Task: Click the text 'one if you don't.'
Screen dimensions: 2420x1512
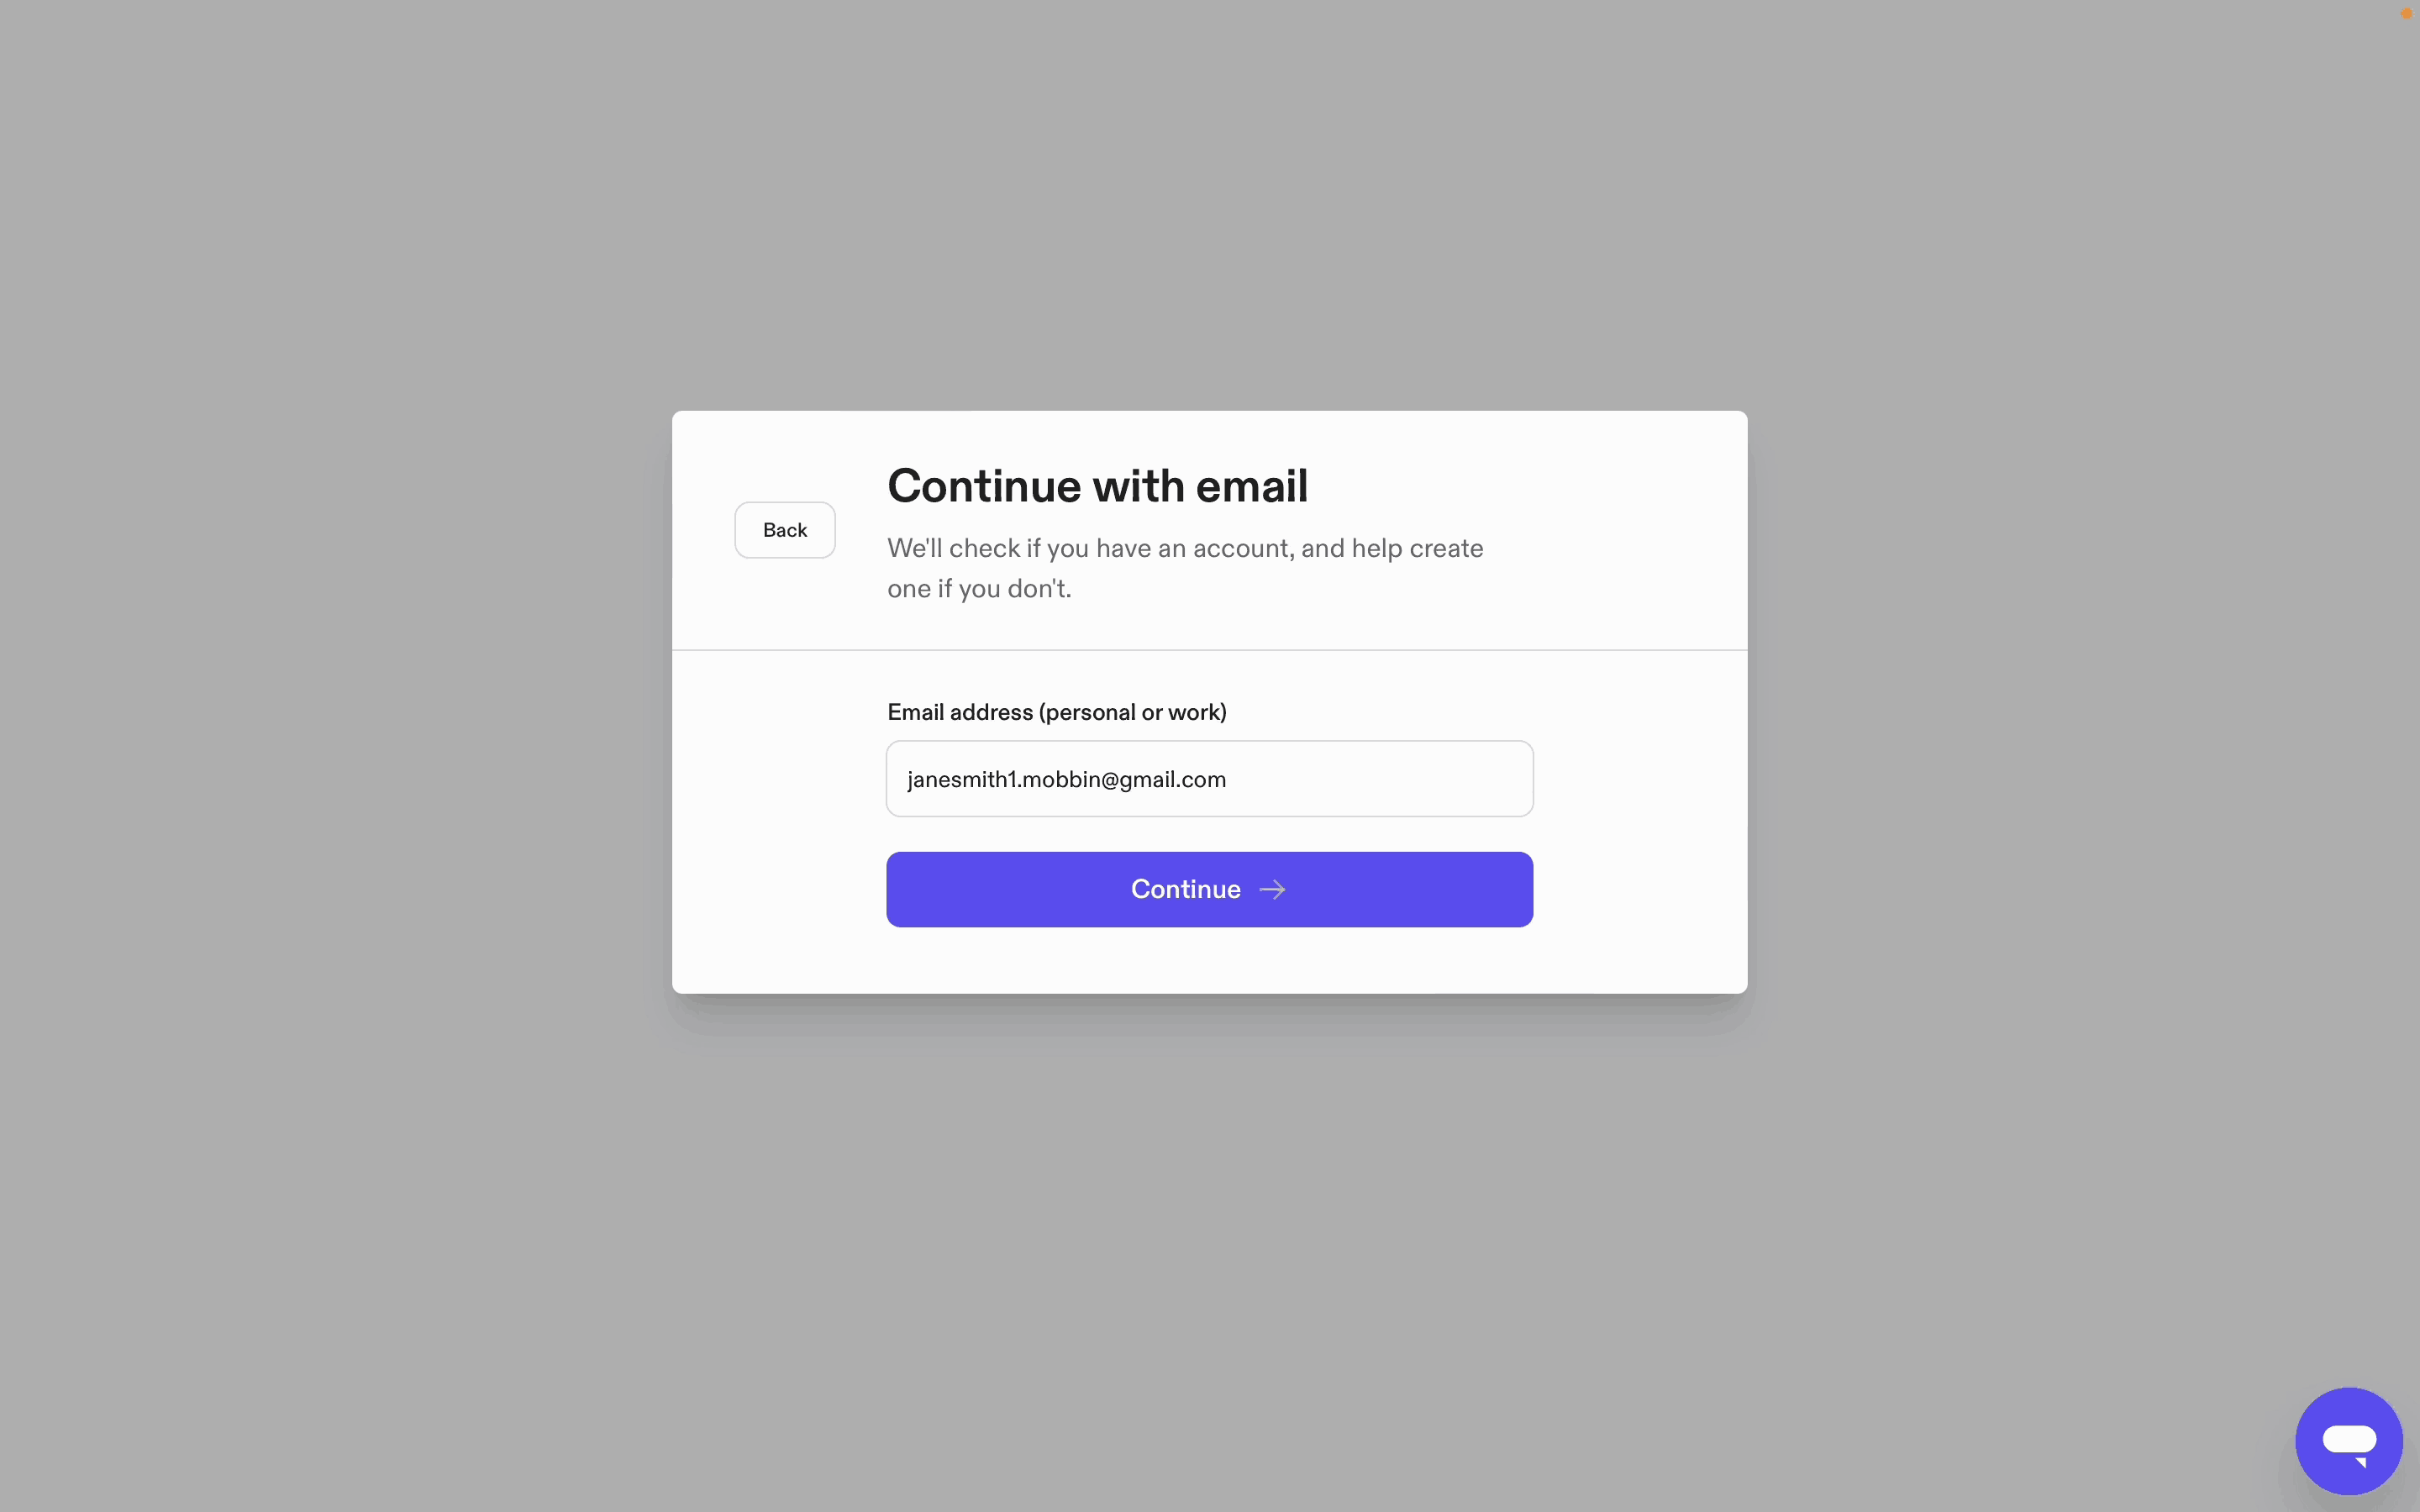Action: (x=979, y=589)
